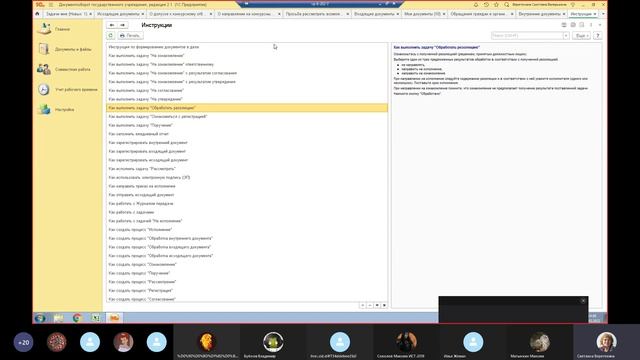The width and height of the screenshot is (640, 360).
Task: Show the +20 more participants
Action: pos(24,342)
